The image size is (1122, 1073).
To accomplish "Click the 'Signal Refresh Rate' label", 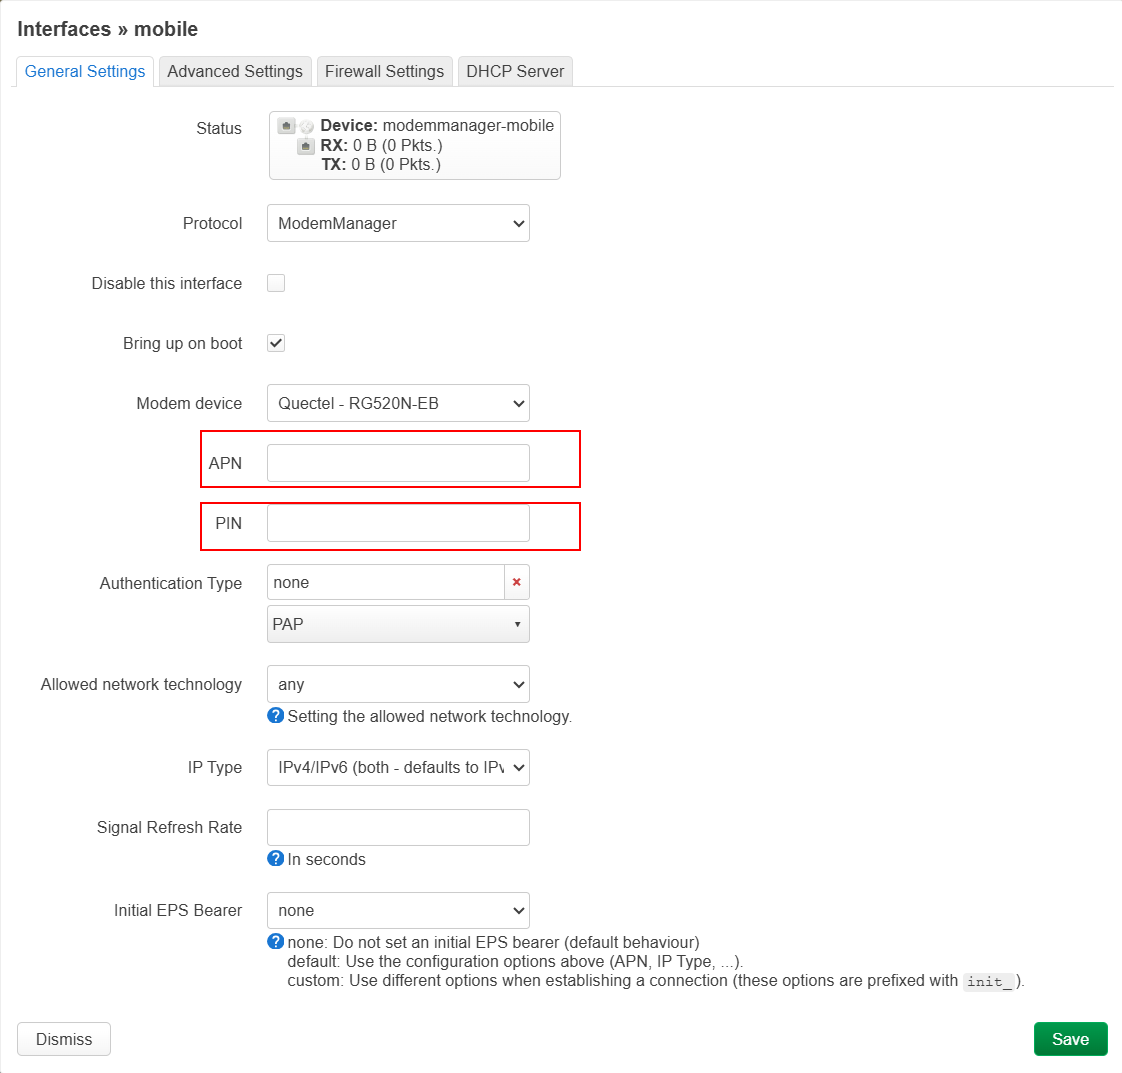I will coord(170,828).
